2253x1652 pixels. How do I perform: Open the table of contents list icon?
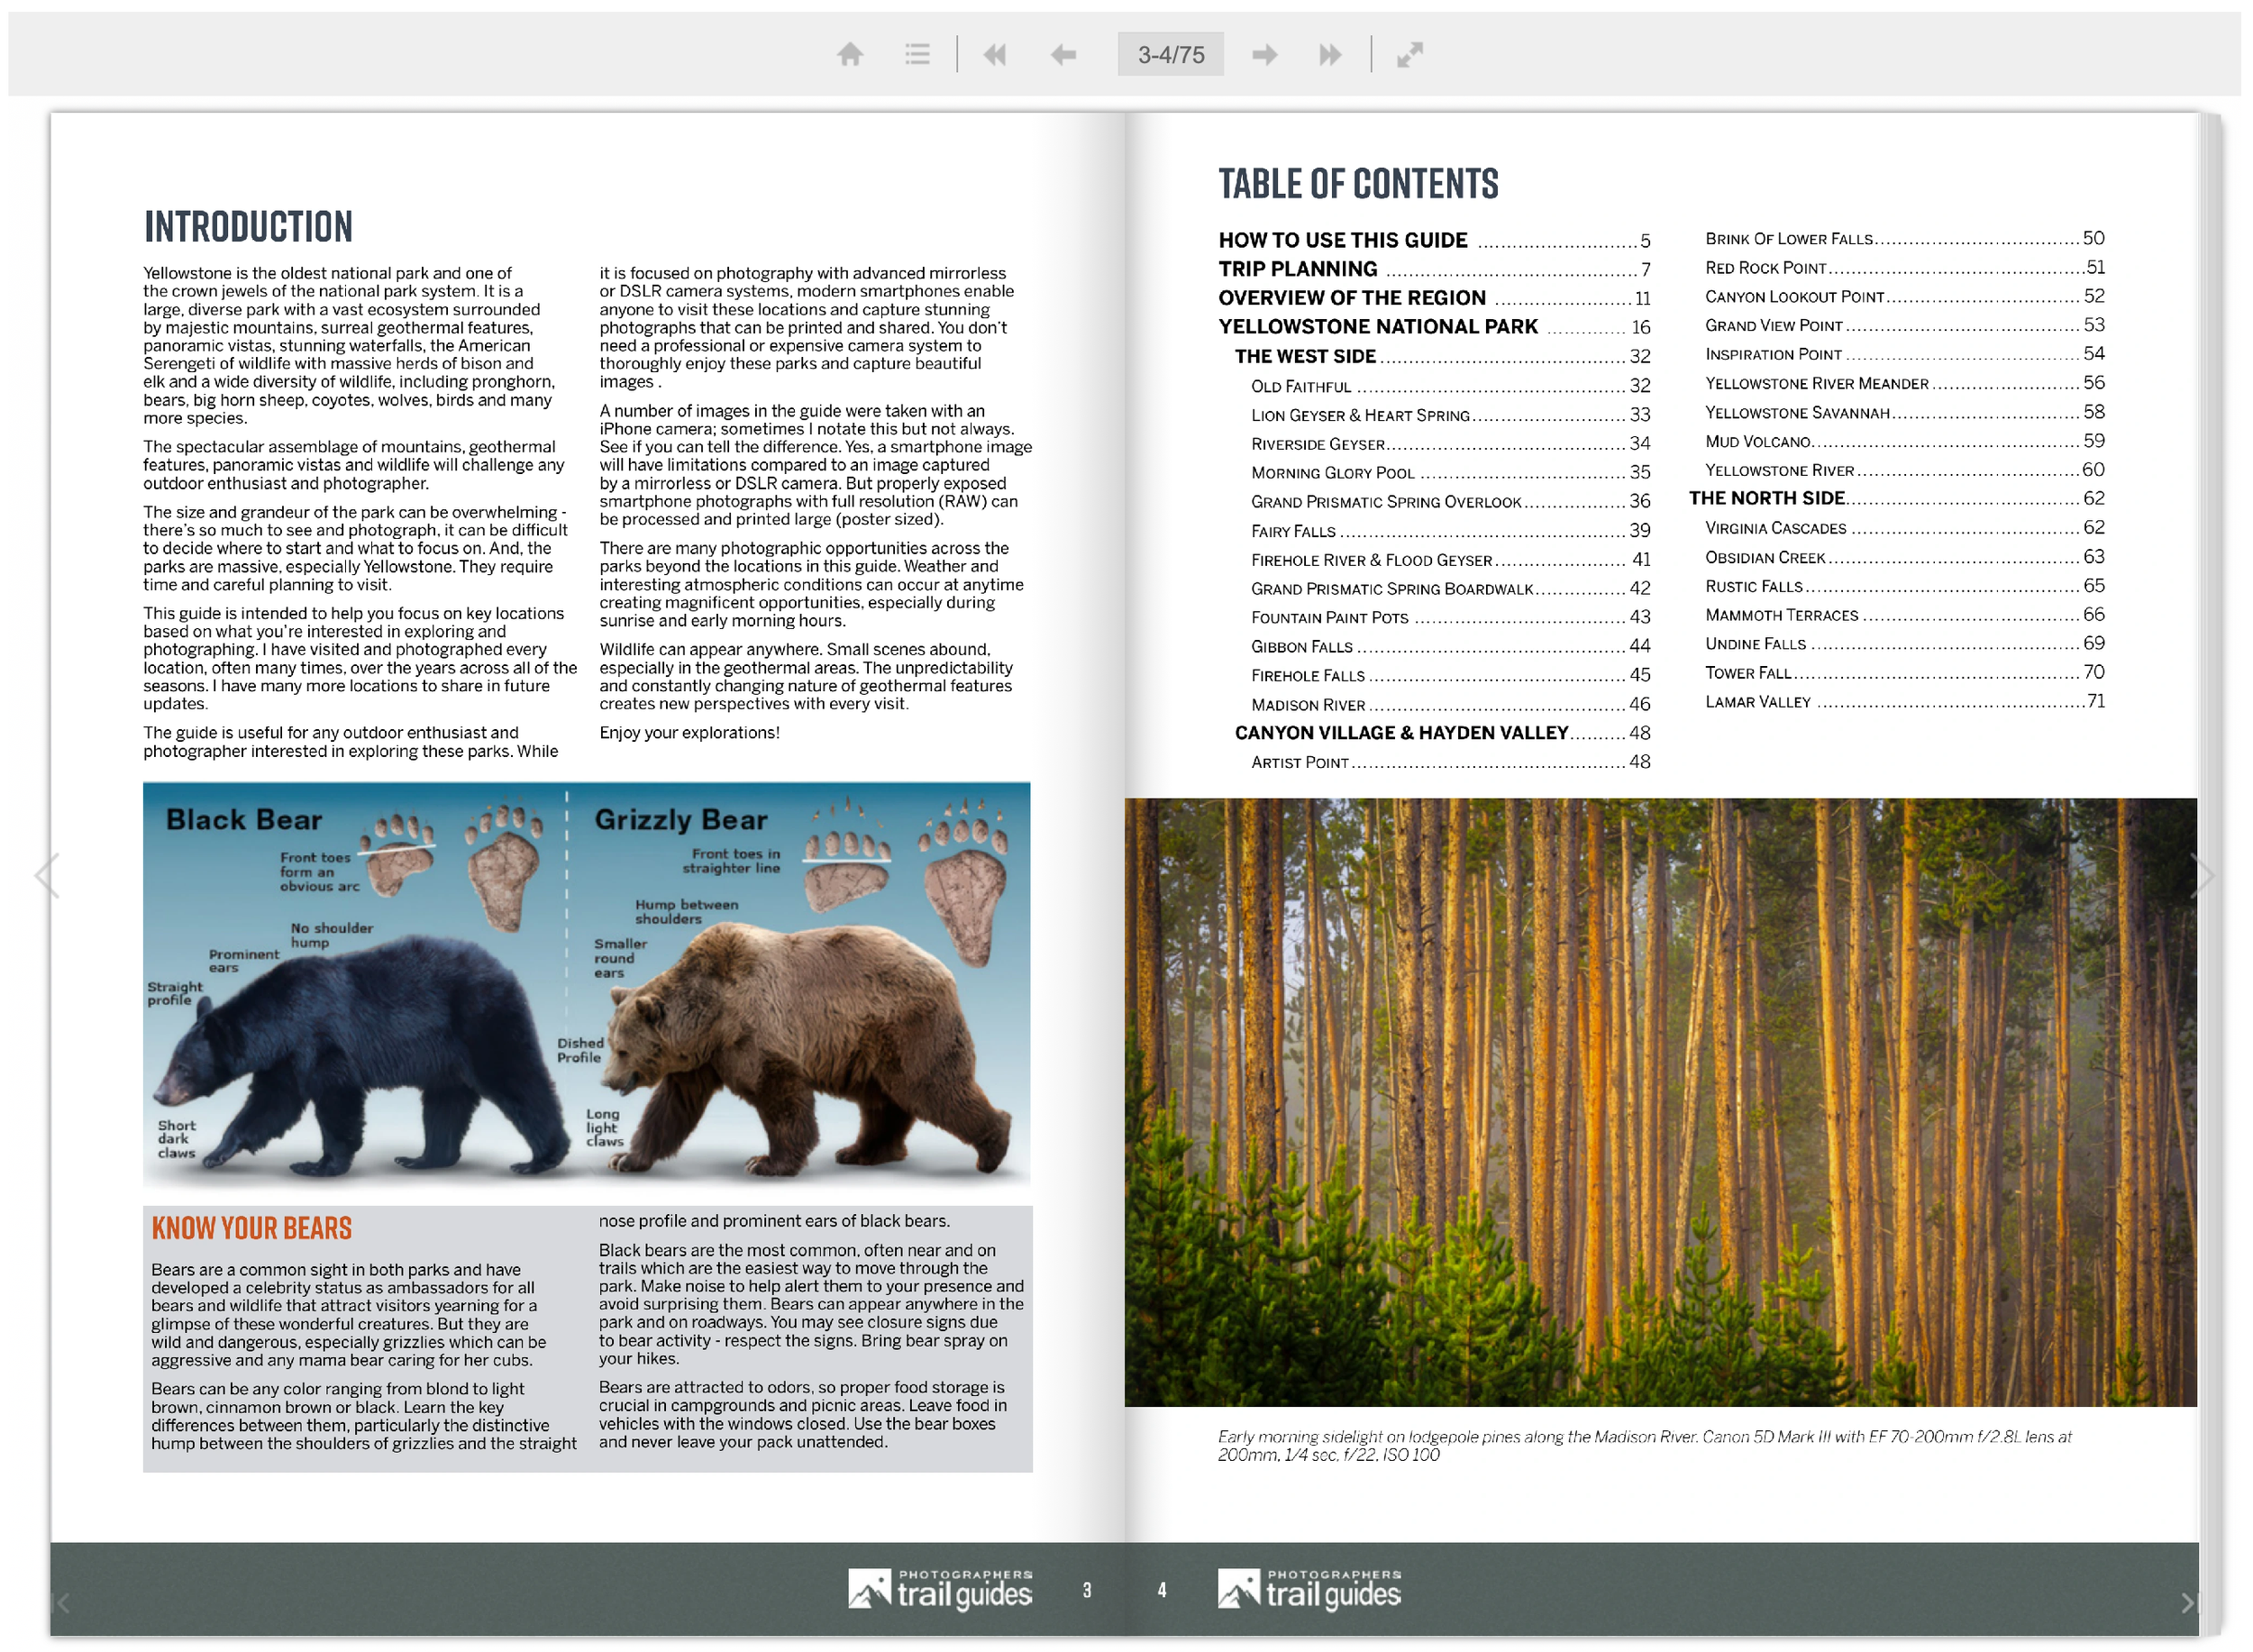(917, 54)
